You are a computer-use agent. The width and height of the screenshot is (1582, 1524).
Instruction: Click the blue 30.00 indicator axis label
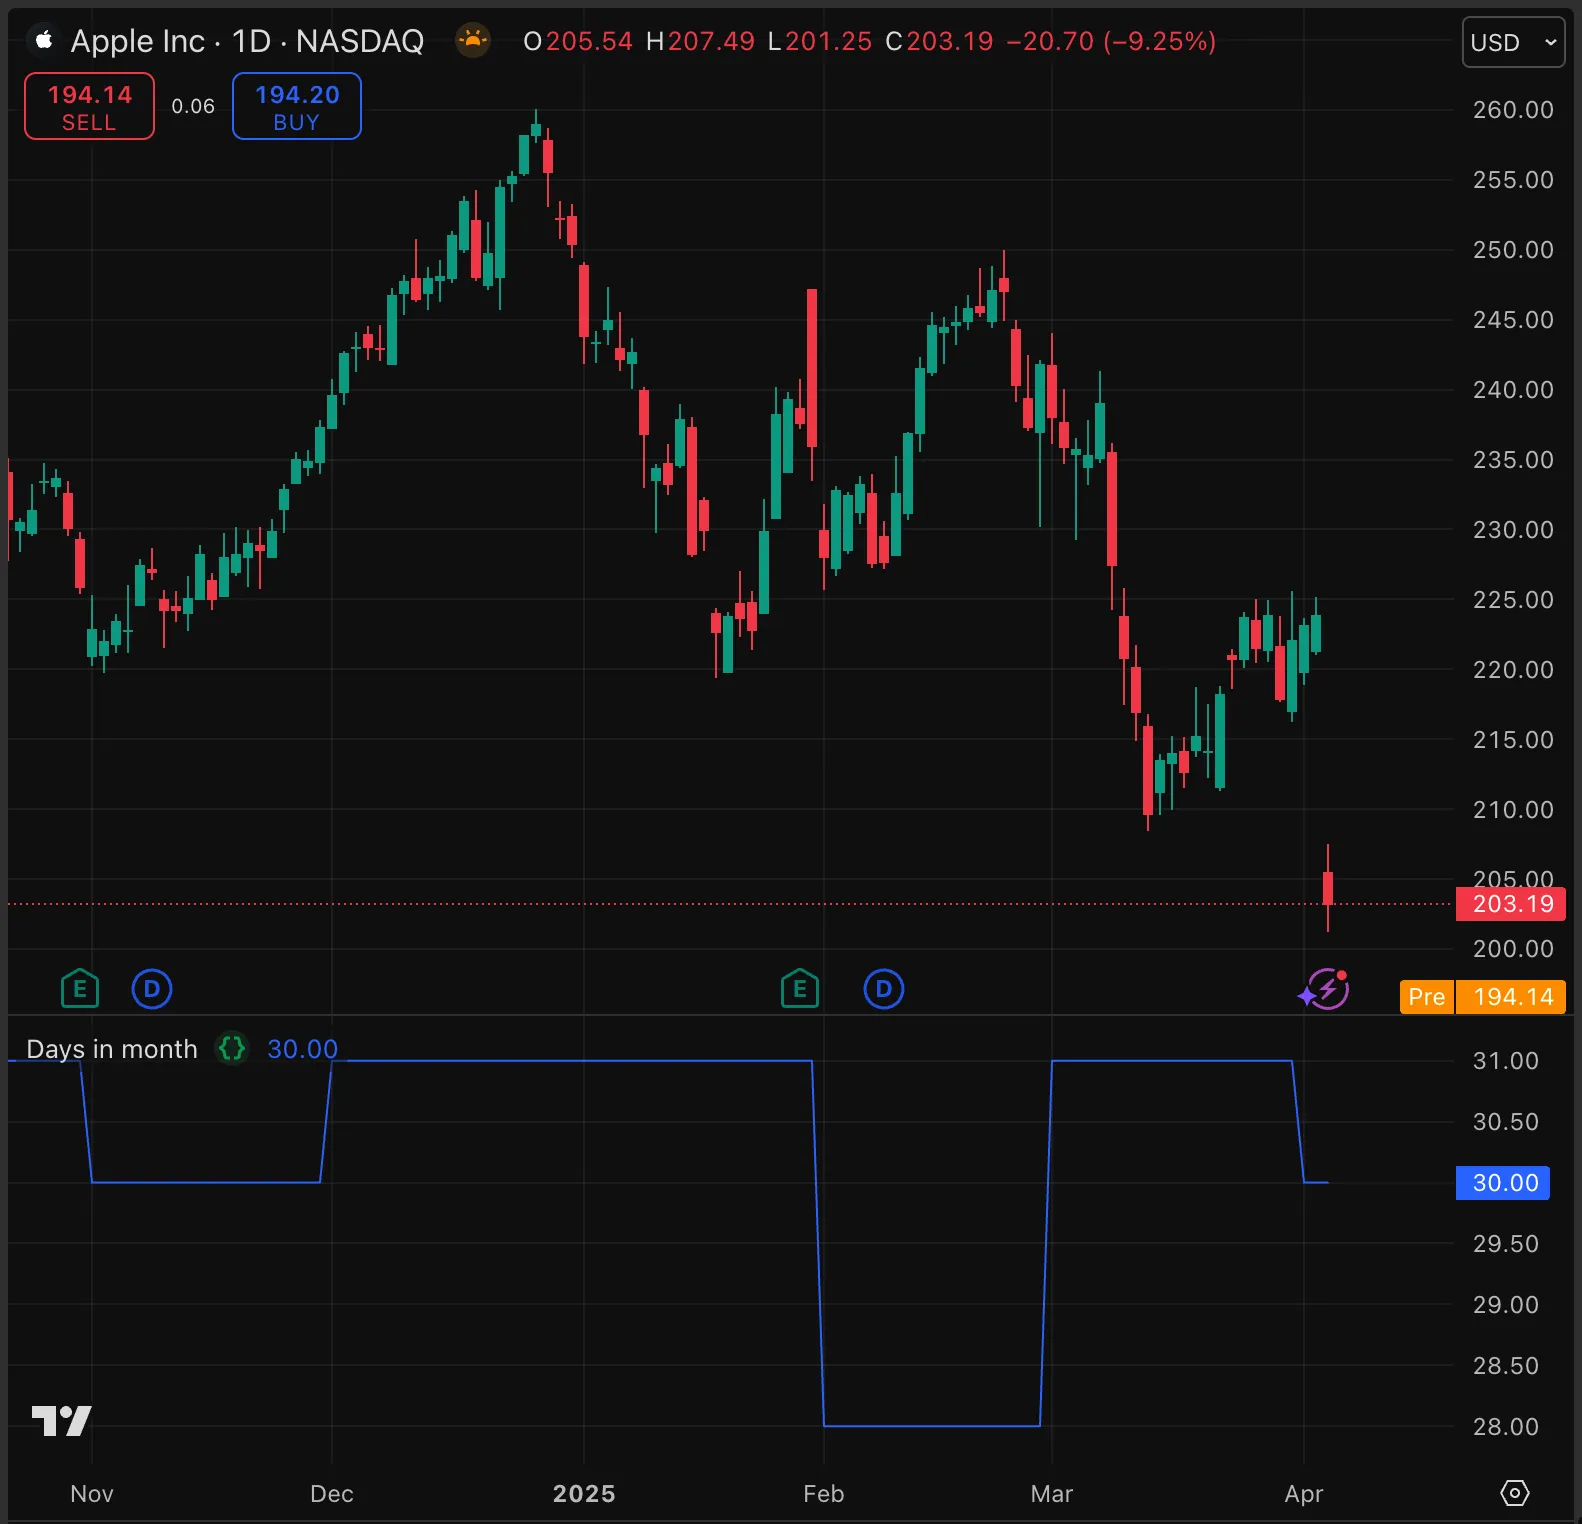pos(1503,1183)
